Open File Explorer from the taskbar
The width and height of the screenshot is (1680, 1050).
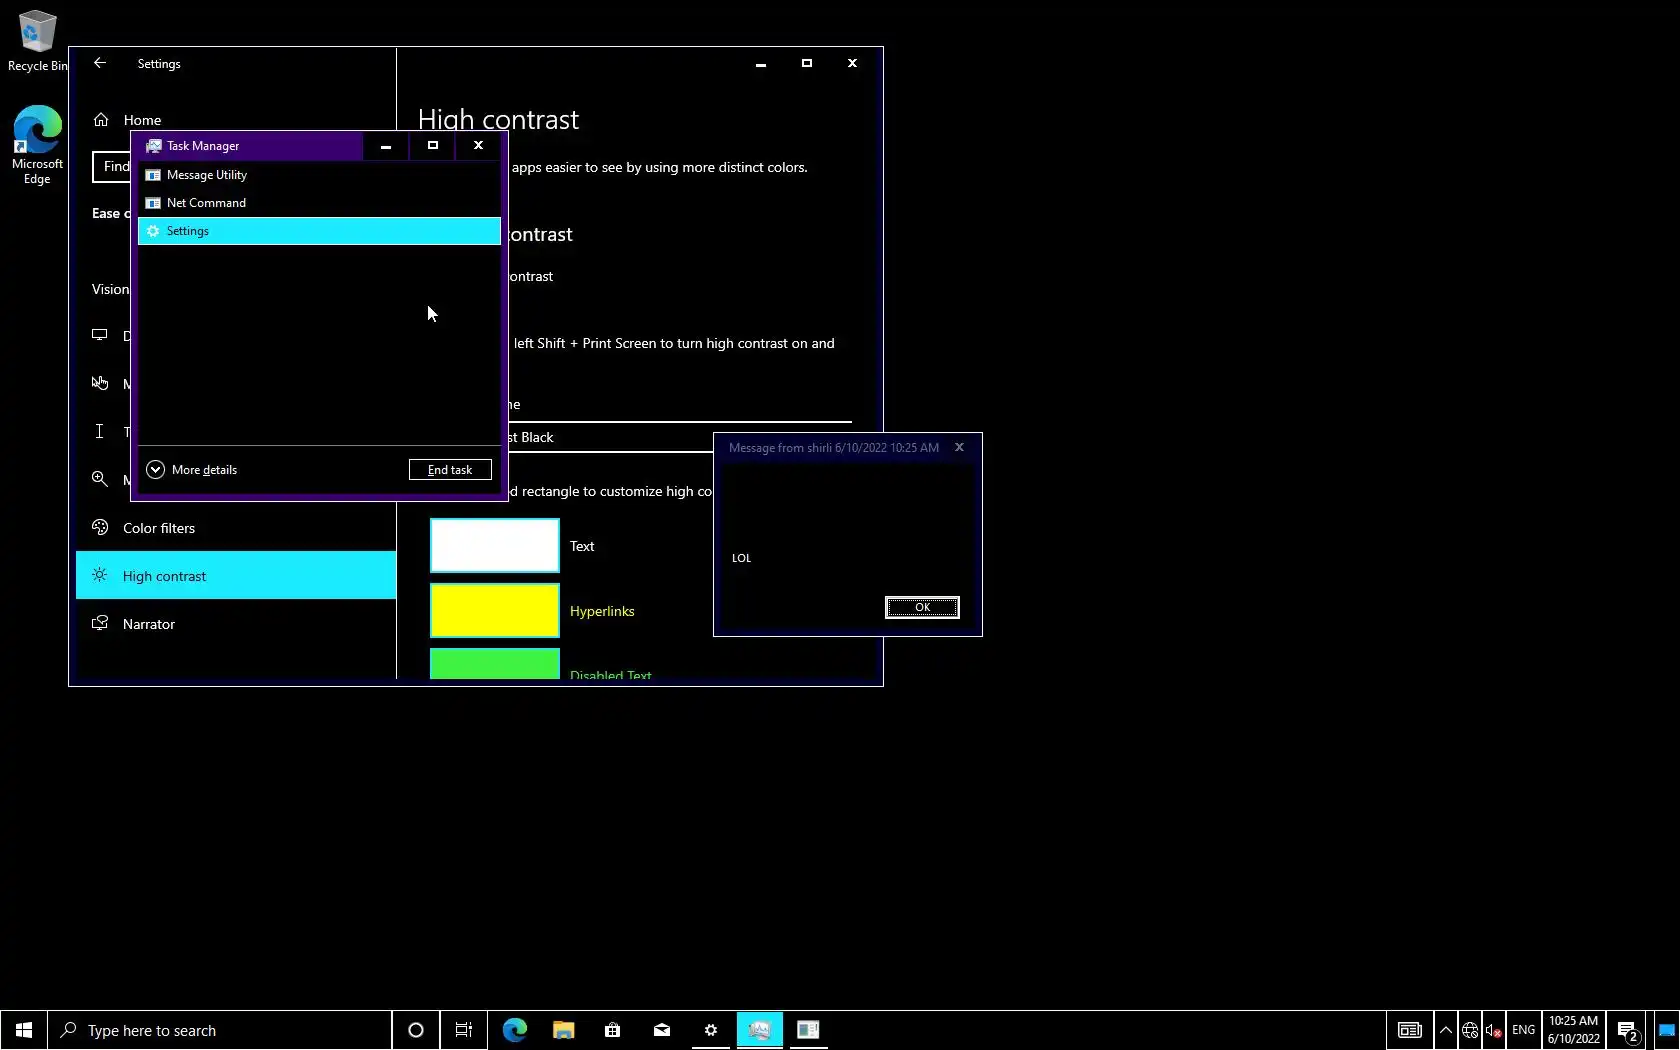click(564, 1030)
